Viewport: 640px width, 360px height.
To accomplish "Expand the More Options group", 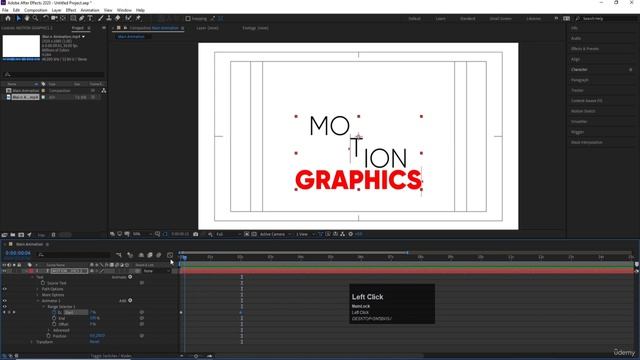I will coord(38,295).
